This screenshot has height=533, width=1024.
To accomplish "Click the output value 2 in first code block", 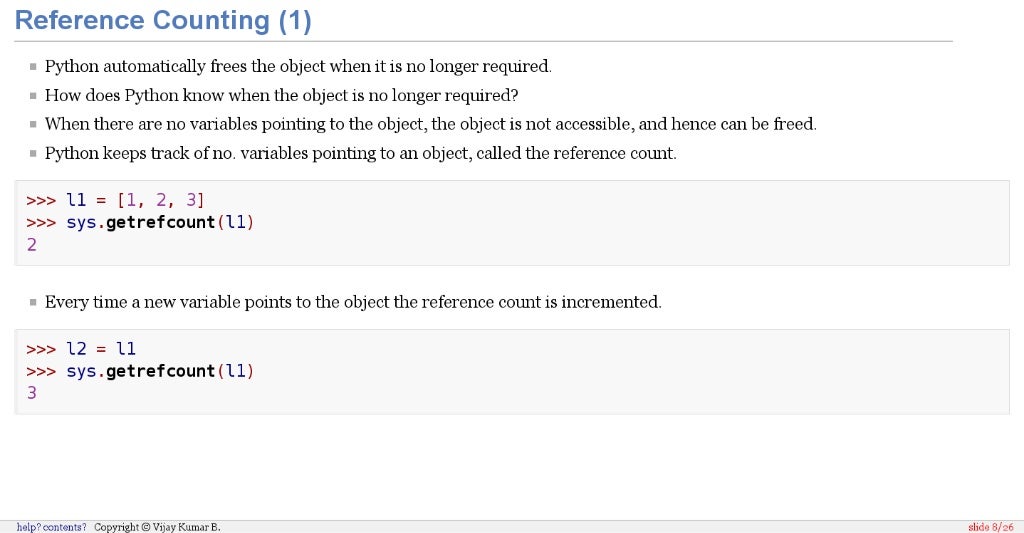I will tap(31, 245).
